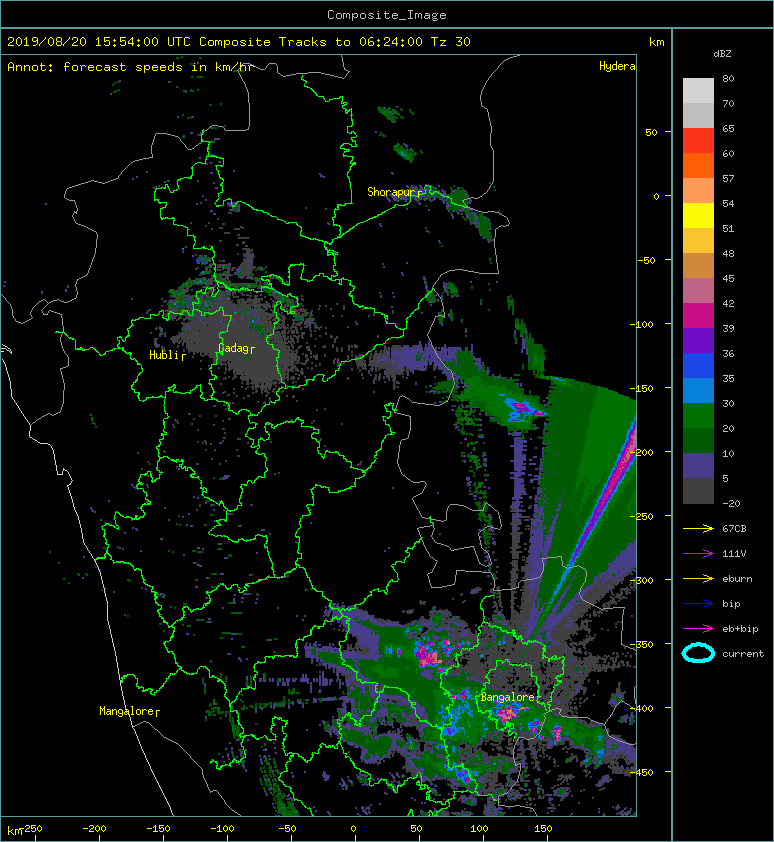Click the -350 tick on vertical axis

coord(642,644)
